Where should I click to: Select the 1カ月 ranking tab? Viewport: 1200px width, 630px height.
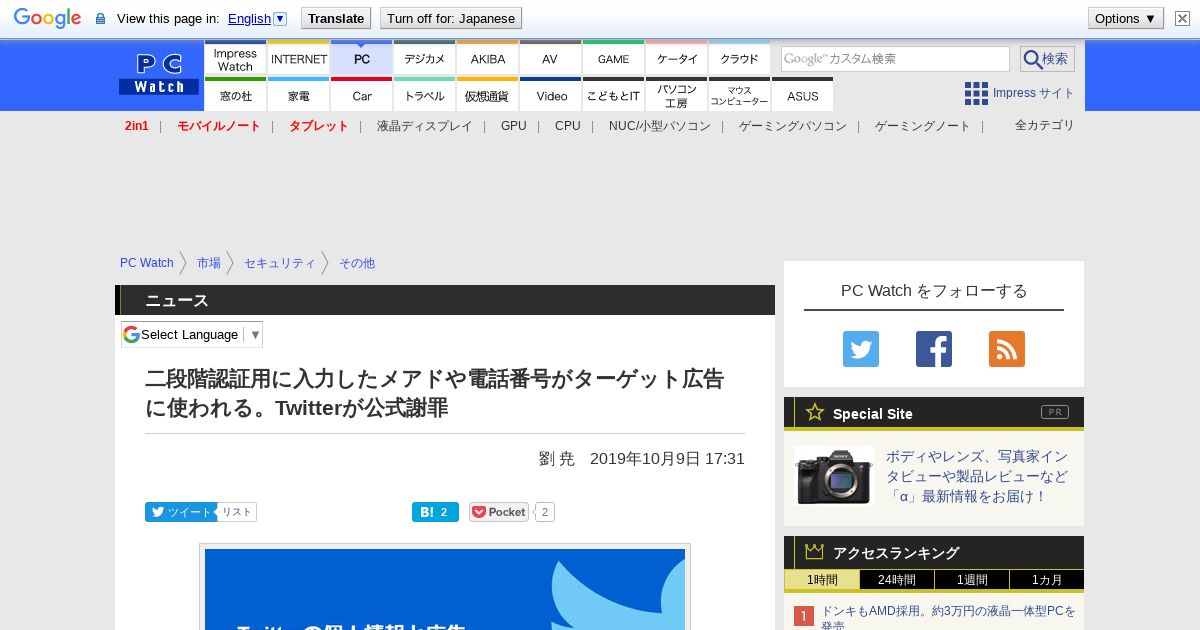pyautogui.click(x=1047, y=580)
